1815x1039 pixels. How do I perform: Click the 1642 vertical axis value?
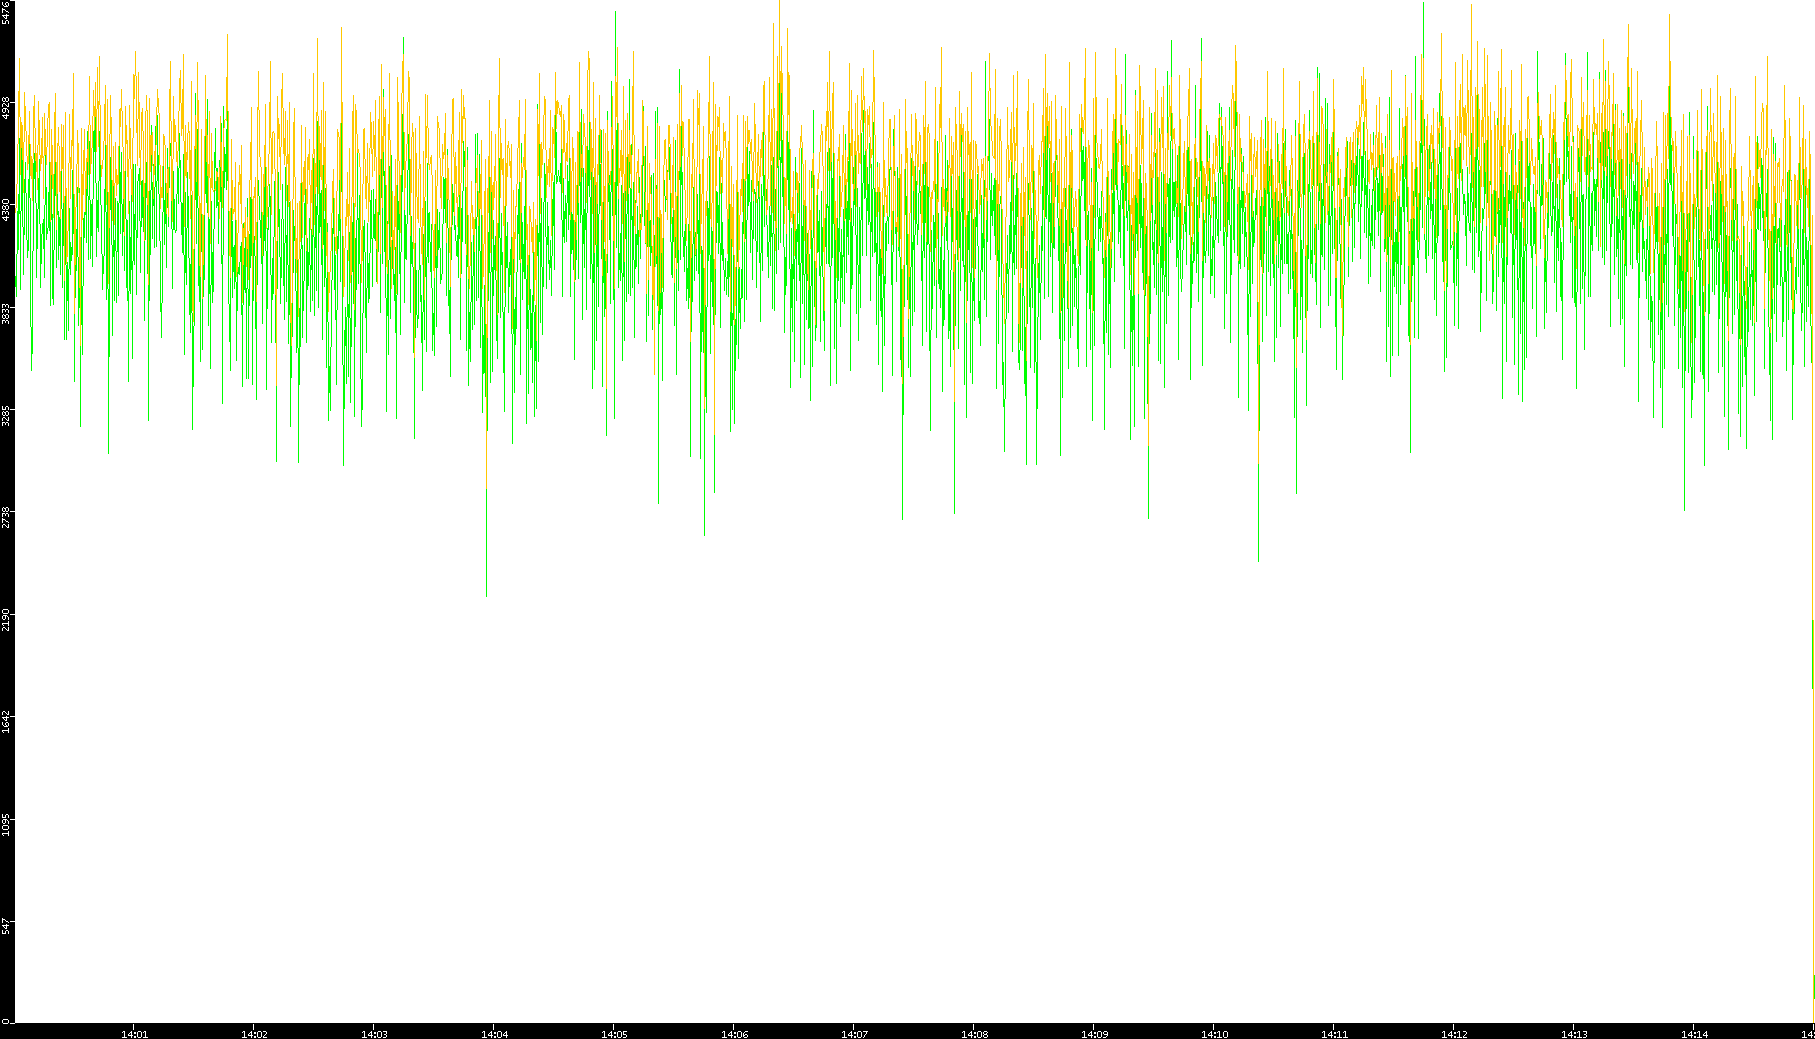[6, 722]
